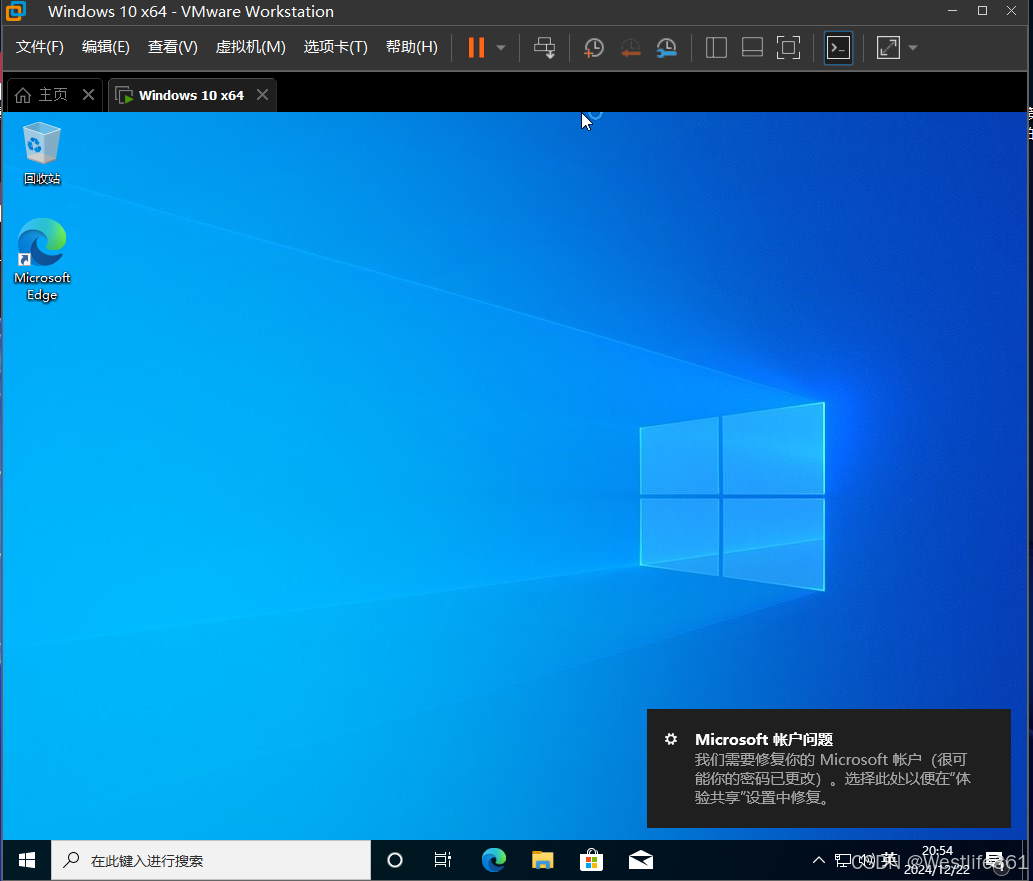1033x881 pixels.
Task: Suspend the virtual machine with pause icon
Action: [475, 47]
